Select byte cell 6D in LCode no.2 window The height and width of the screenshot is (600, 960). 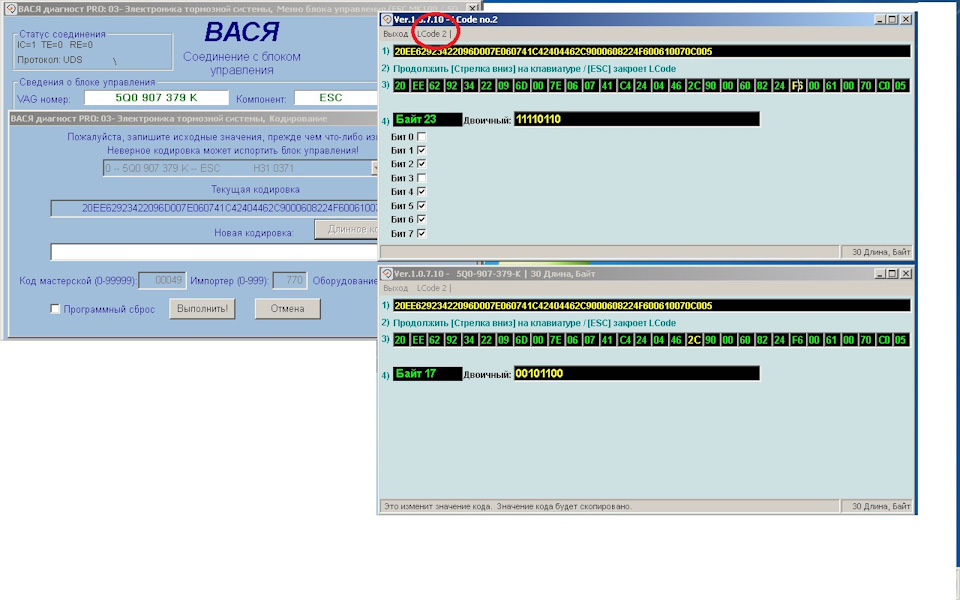pos(521,86)
